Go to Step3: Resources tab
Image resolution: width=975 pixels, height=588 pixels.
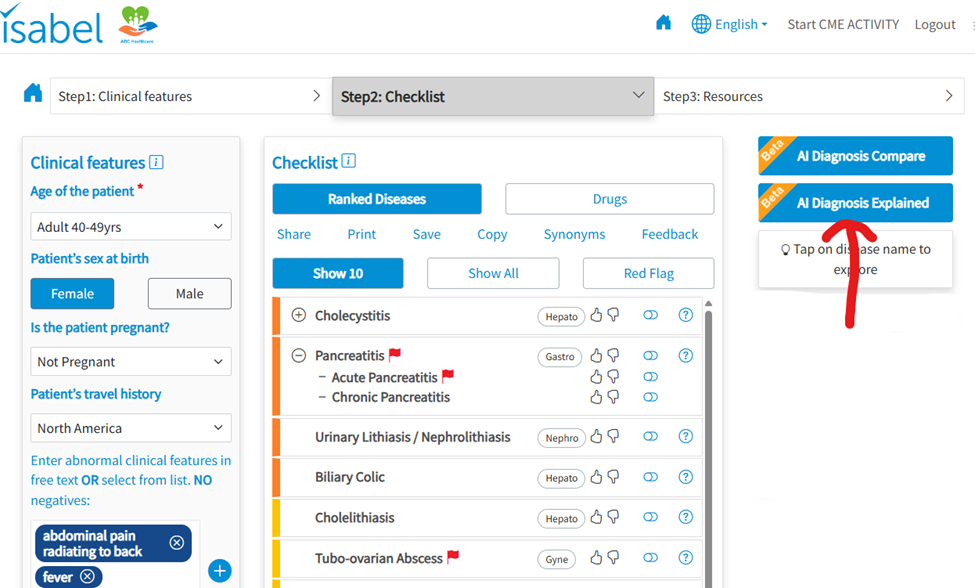[x=807, y=97]
